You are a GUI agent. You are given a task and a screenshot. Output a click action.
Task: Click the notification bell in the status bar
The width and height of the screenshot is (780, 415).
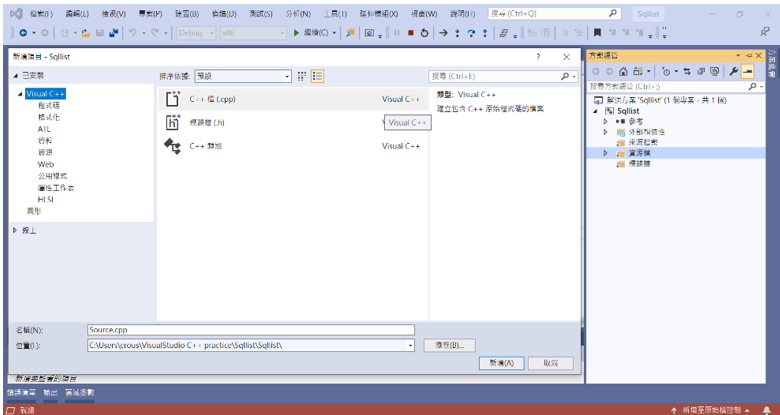767,410
